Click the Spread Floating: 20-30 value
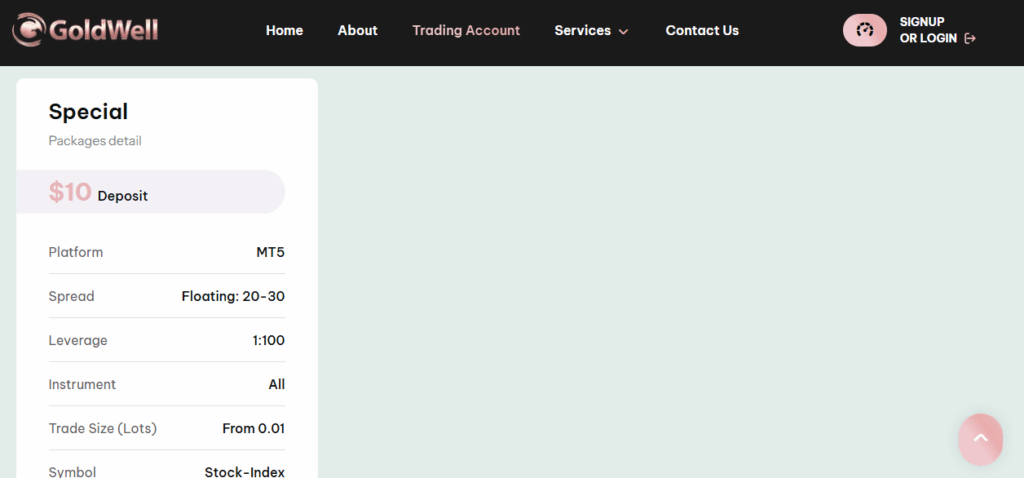 [x=233, y=296]
